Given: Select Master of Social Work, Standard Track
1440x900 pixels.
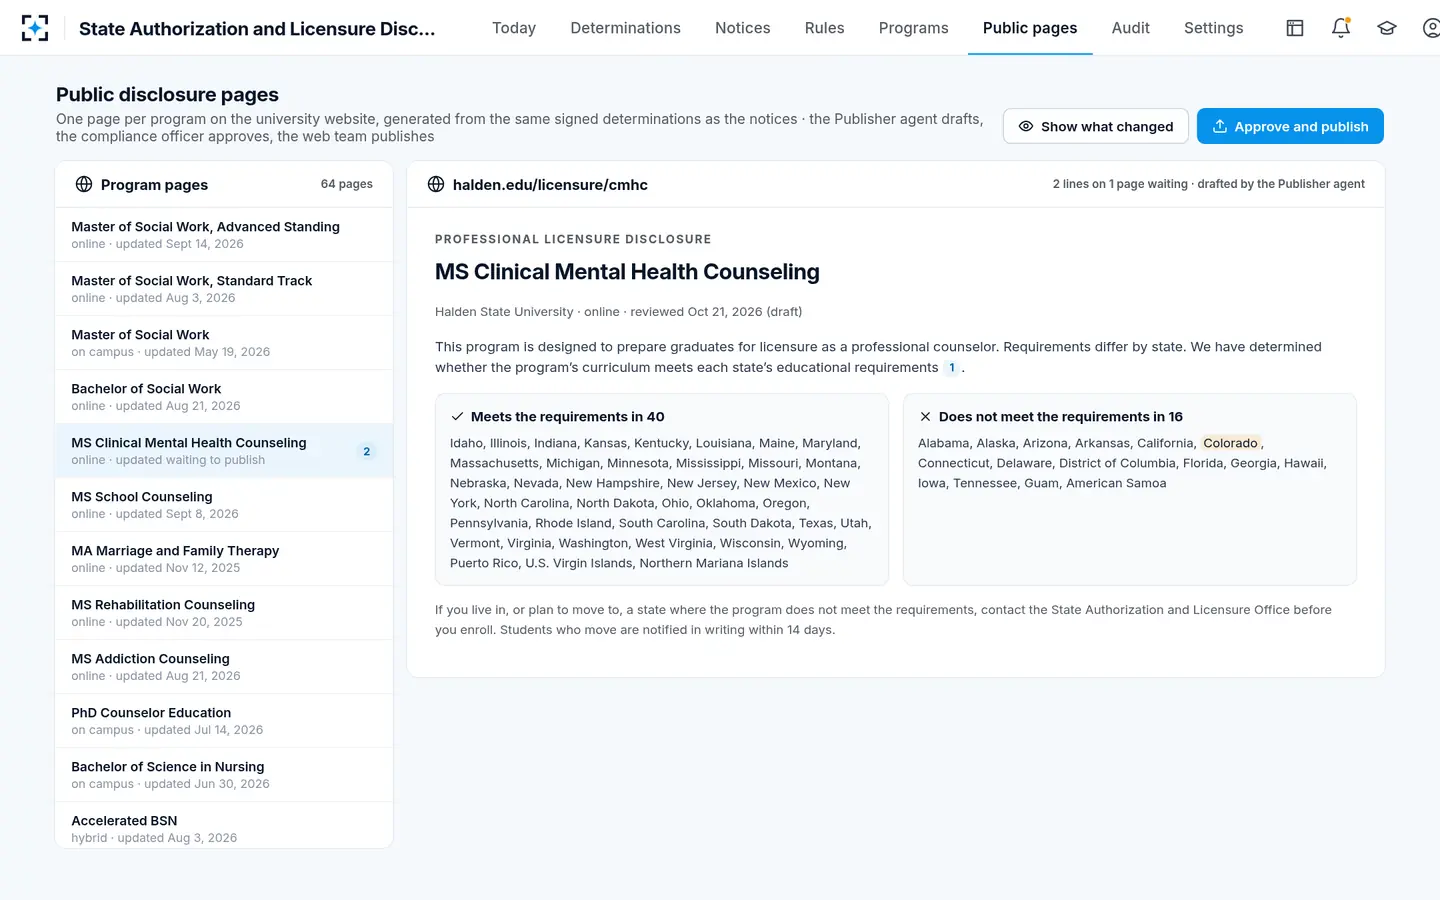Looking at the screenshot, I should click(x=224, y=289).
